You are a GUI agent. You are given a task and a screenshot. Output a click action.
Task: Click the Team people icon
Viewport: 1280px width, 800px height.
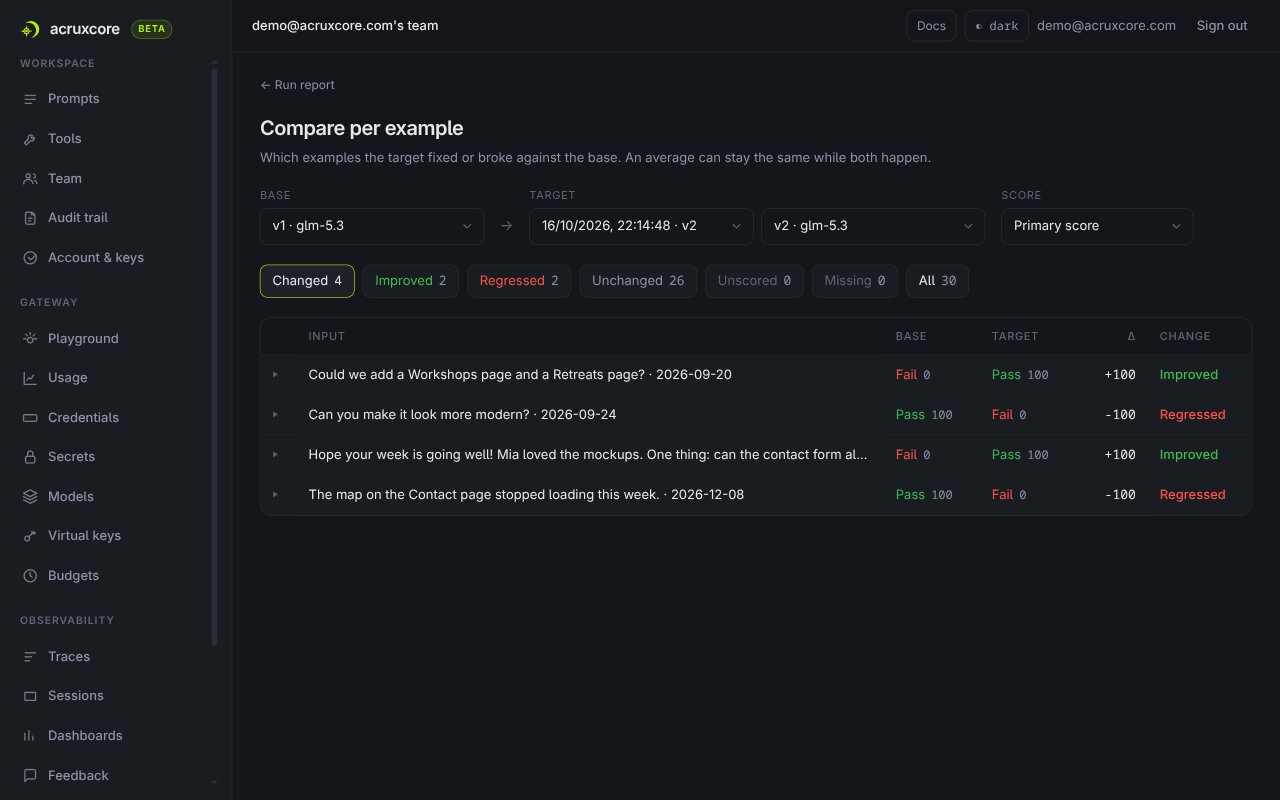30,179
